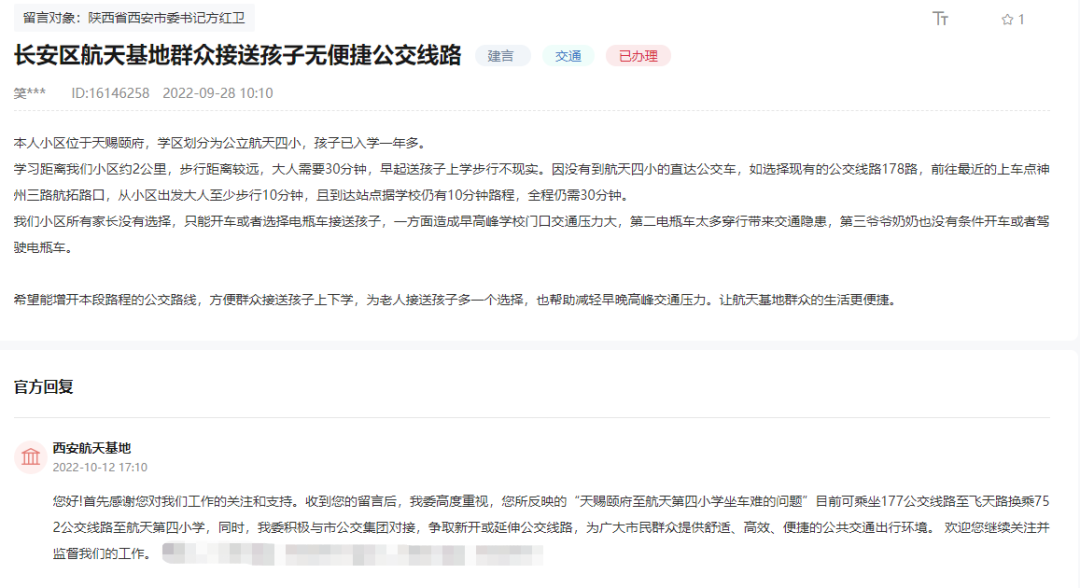This screenshot has height=588, width=1080.
Task: Select the 交通 topic tab
Action: tap(568, 55)
